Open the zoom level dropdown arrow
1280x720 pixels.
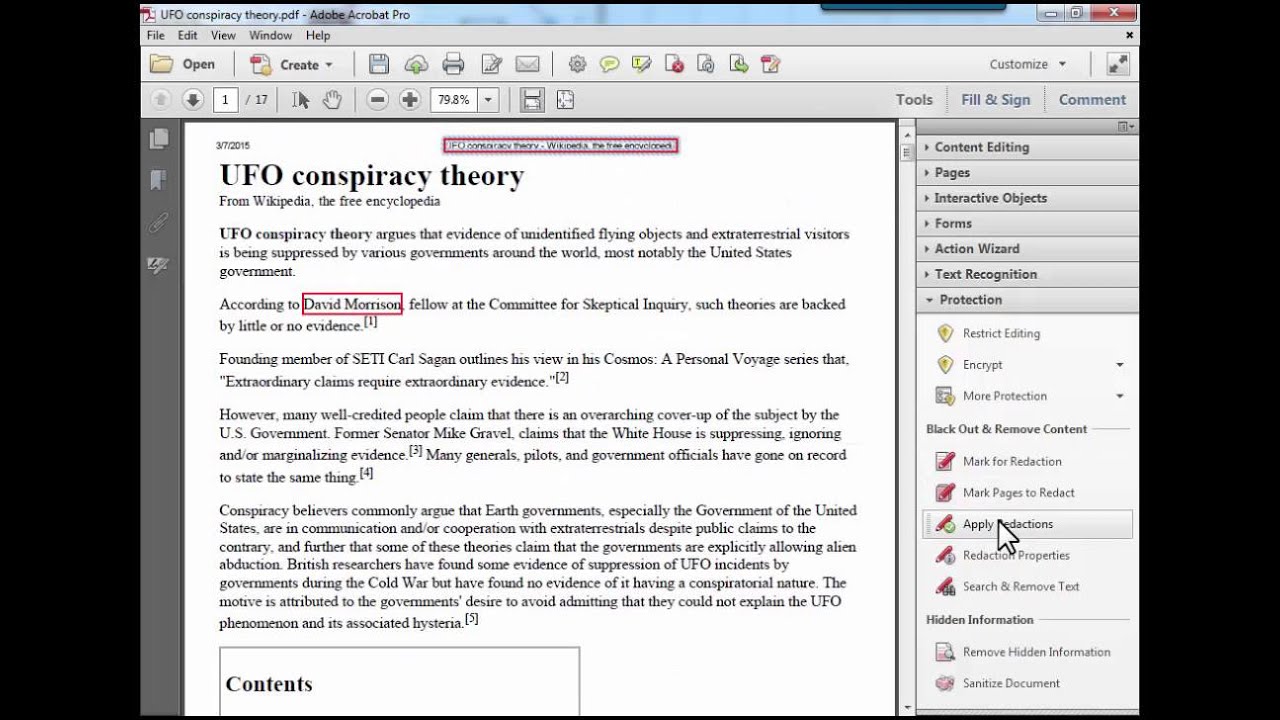tap(488, 99)
